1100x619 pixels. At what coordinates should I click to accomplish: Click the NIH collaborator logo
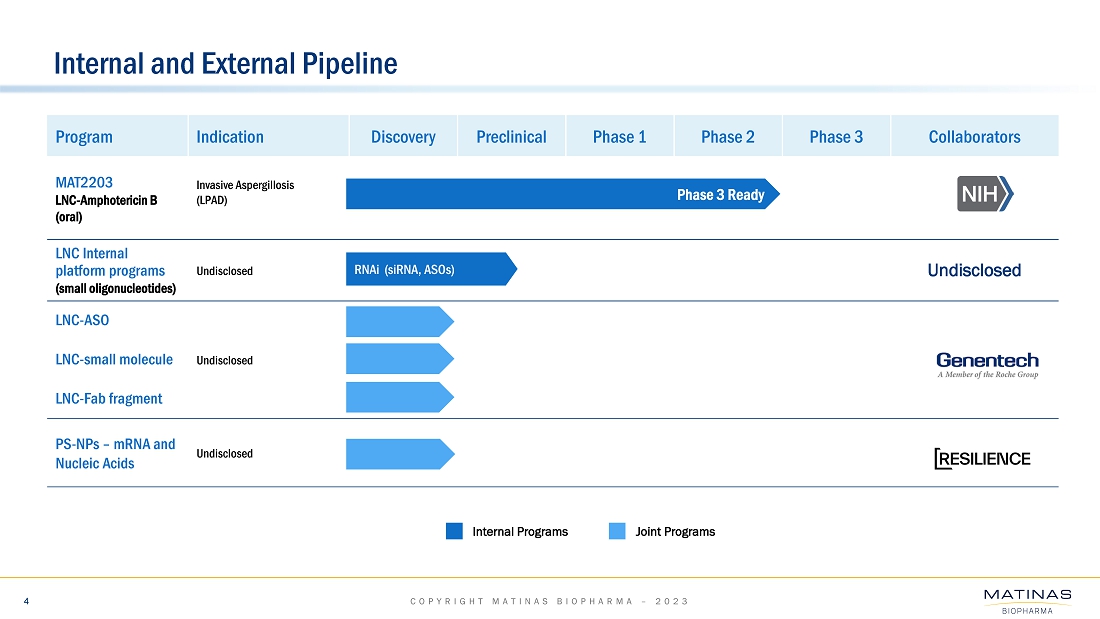985,195
